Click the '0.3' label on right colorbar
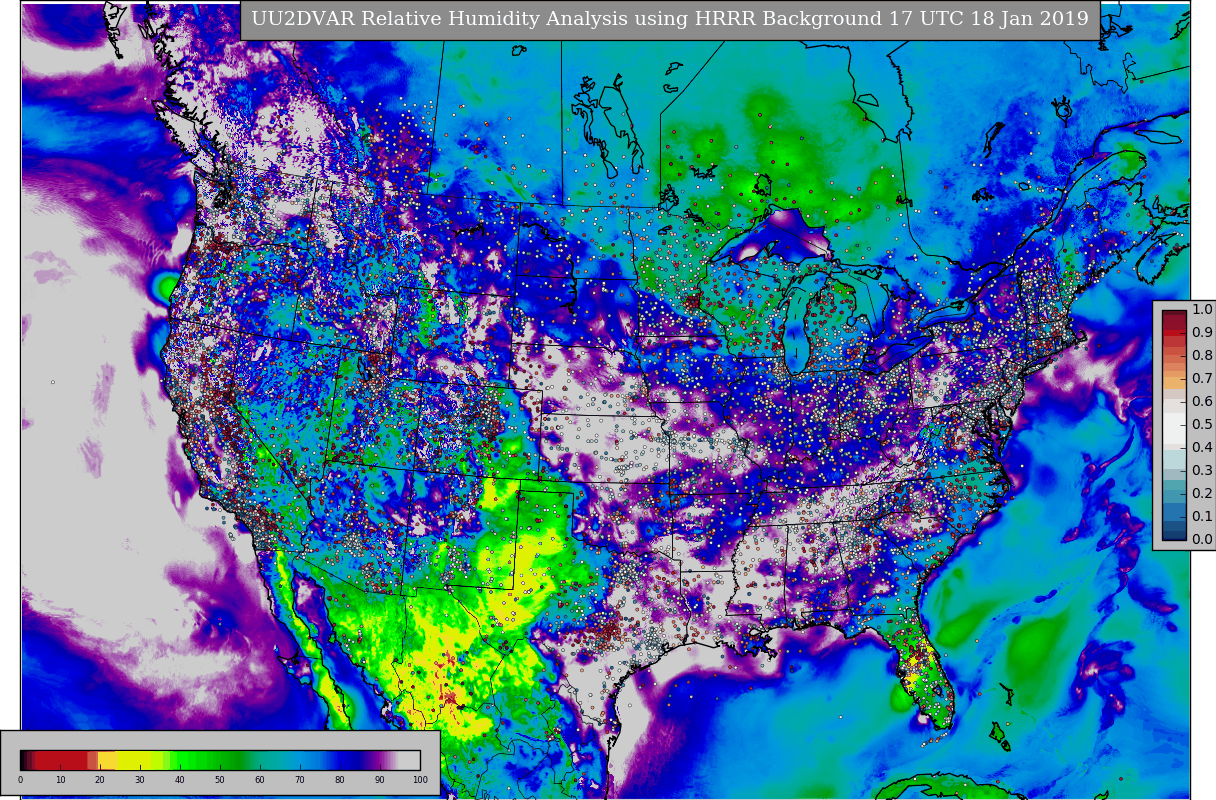1216x800 pixels. [1202, 471]
